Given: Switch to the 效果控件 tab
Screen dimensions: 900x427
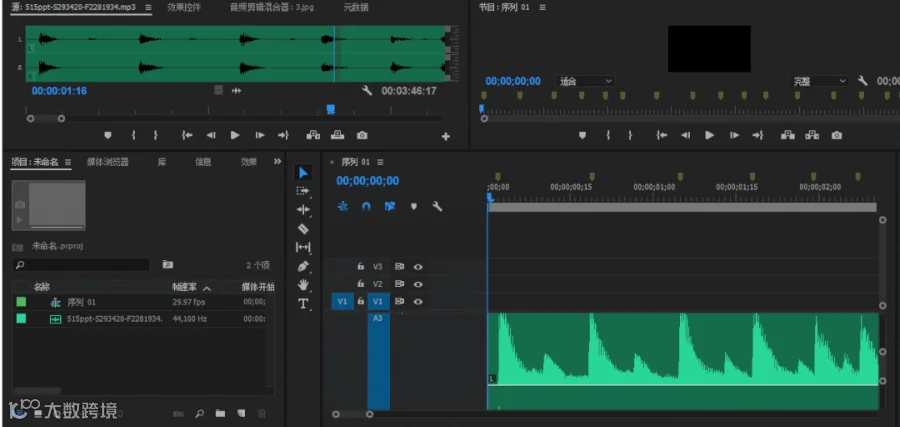Looking at the screenshot, I should (184, 7).
